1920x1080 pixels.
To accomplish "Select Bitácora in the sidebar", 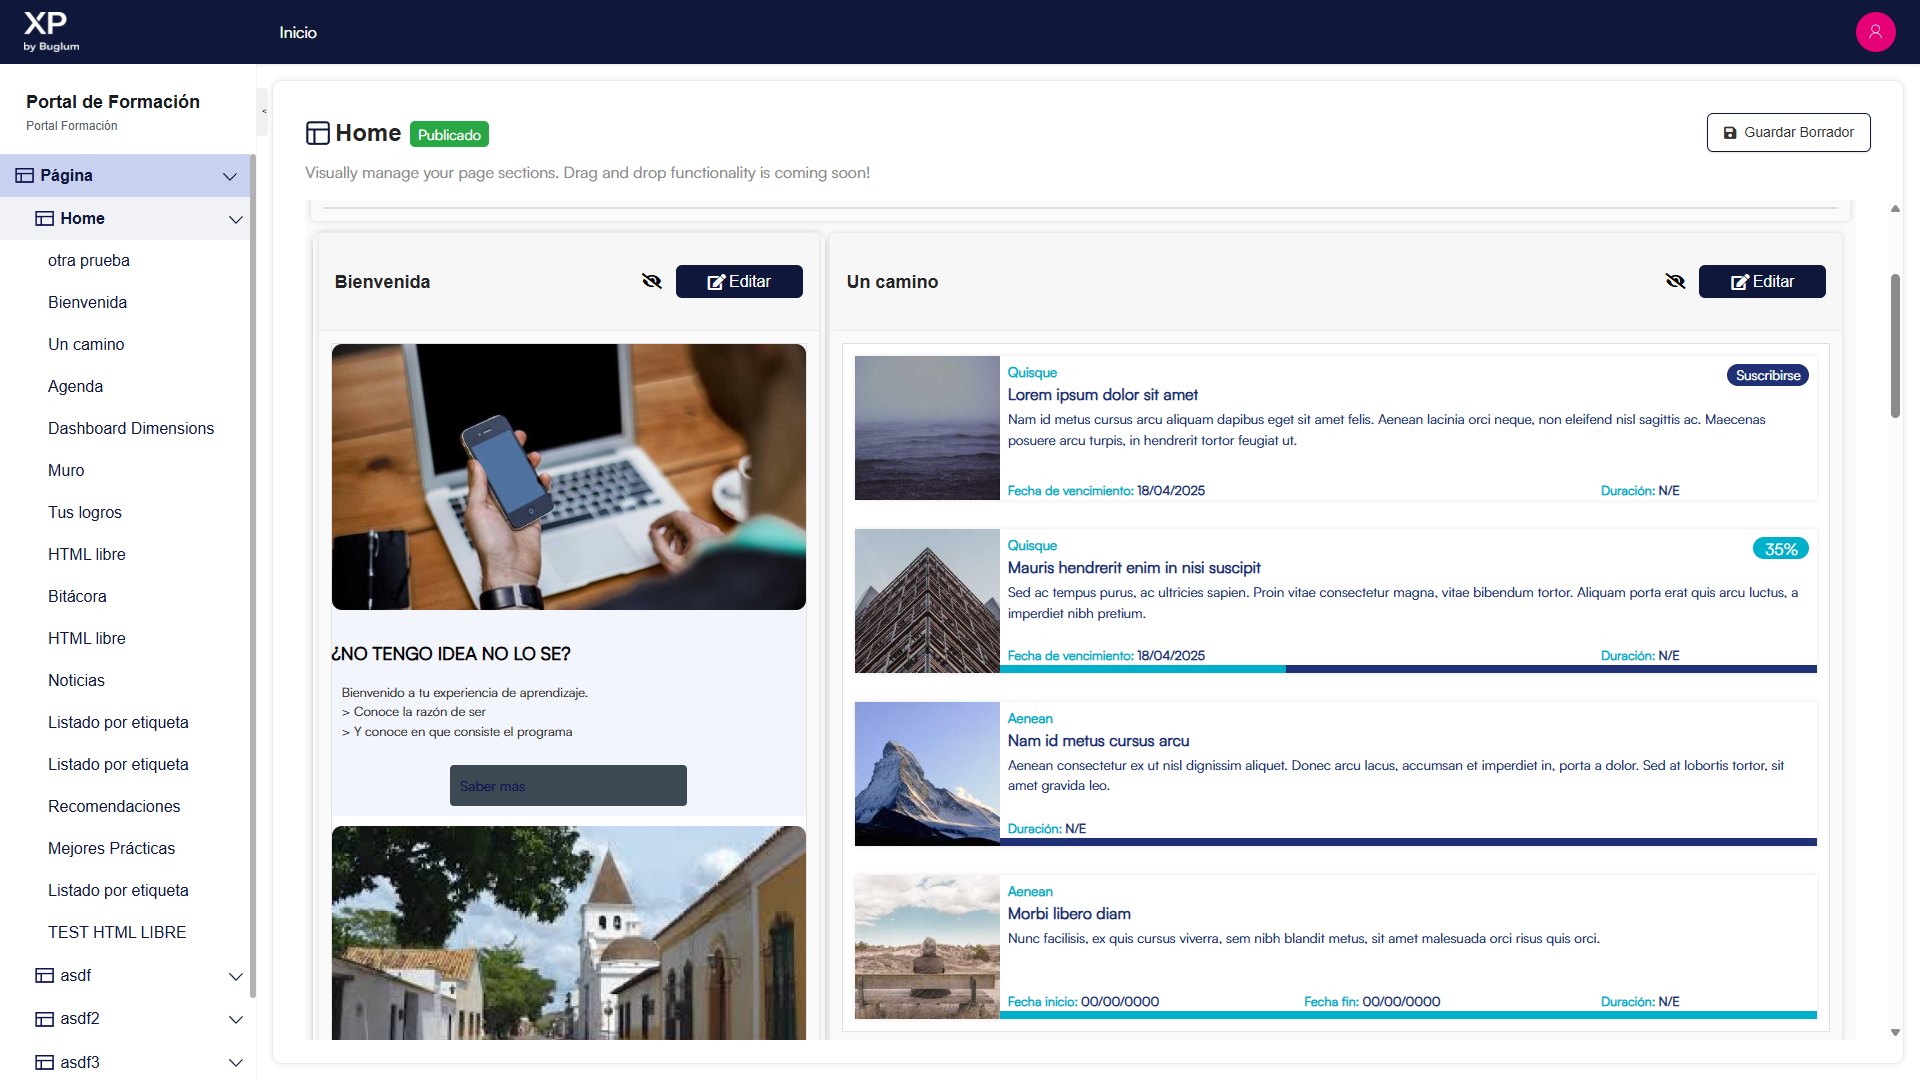I will [x=77, y=597].
